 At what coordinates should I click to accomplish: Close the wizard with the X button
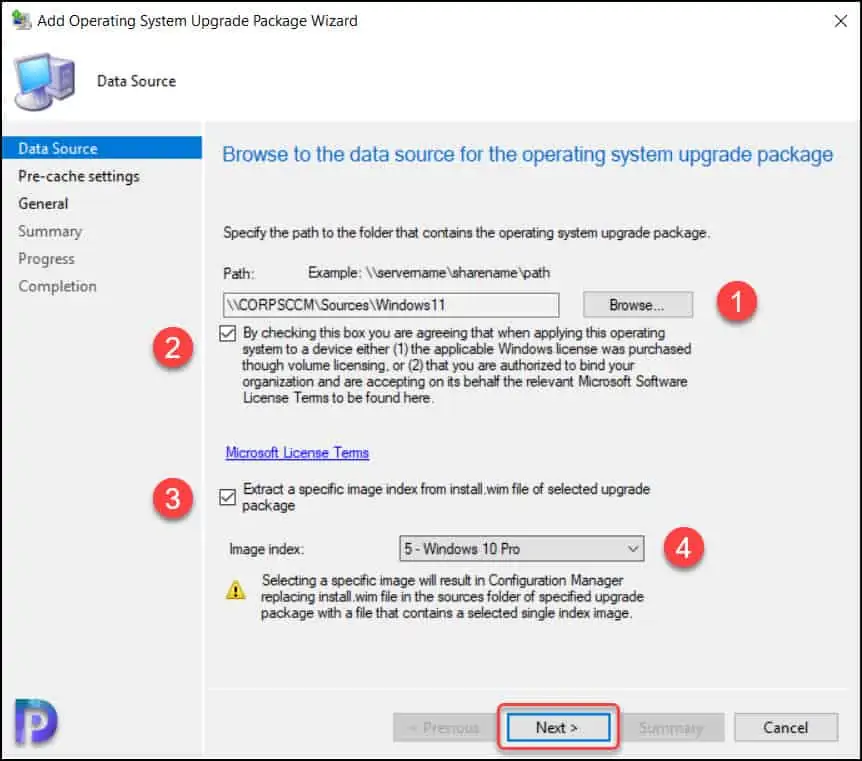click(840, 21)
